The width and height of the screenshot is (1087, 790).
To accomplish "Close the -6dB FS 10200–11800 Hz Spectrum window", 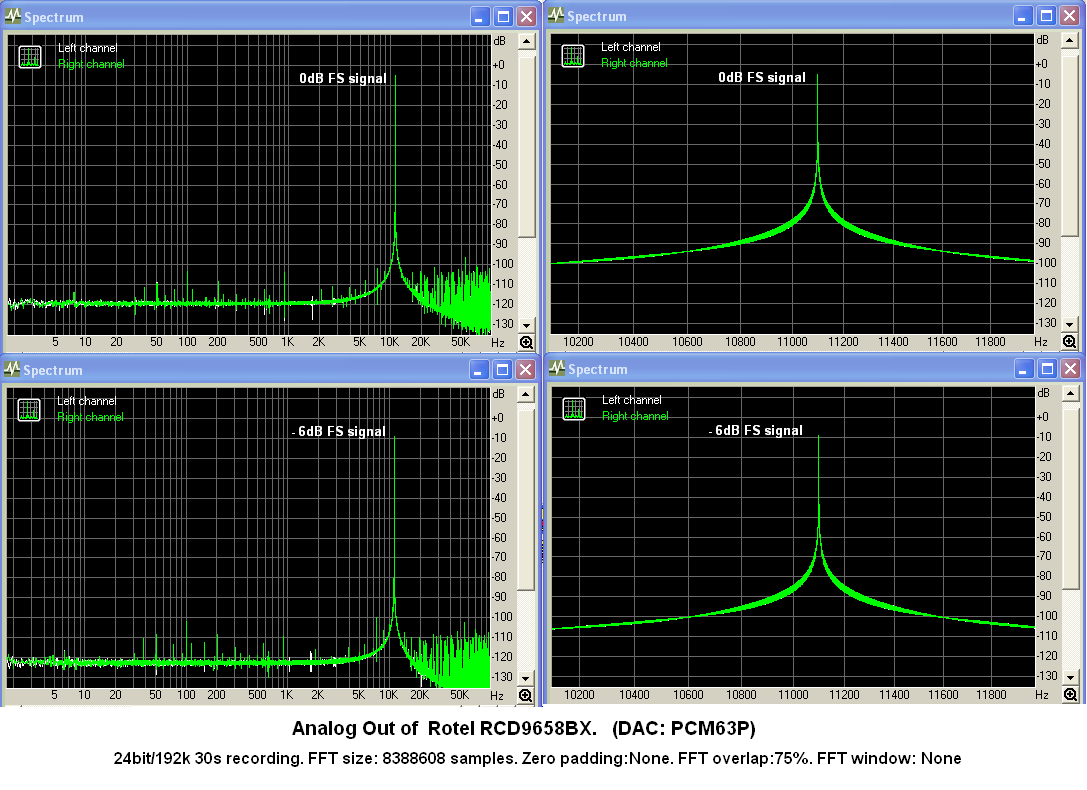I will [x=1071, y=369].
